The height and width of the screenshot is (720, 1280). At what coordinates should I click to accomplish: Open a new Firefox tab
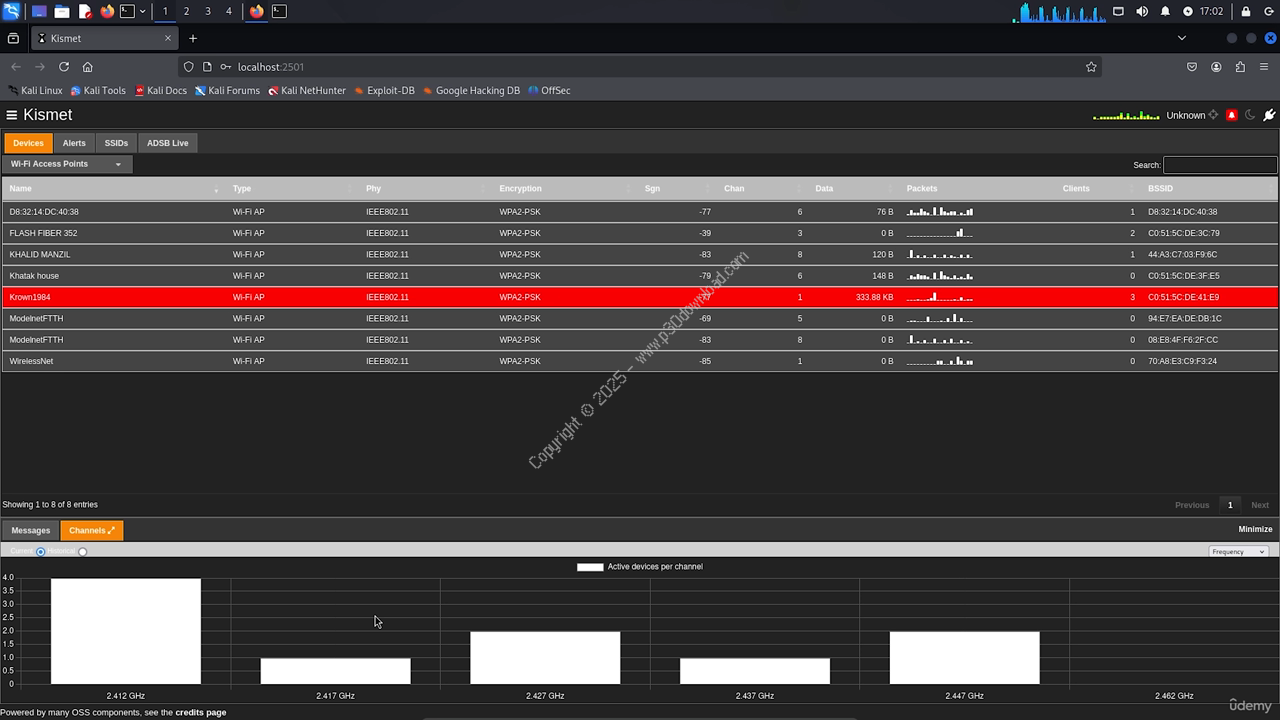193,38
